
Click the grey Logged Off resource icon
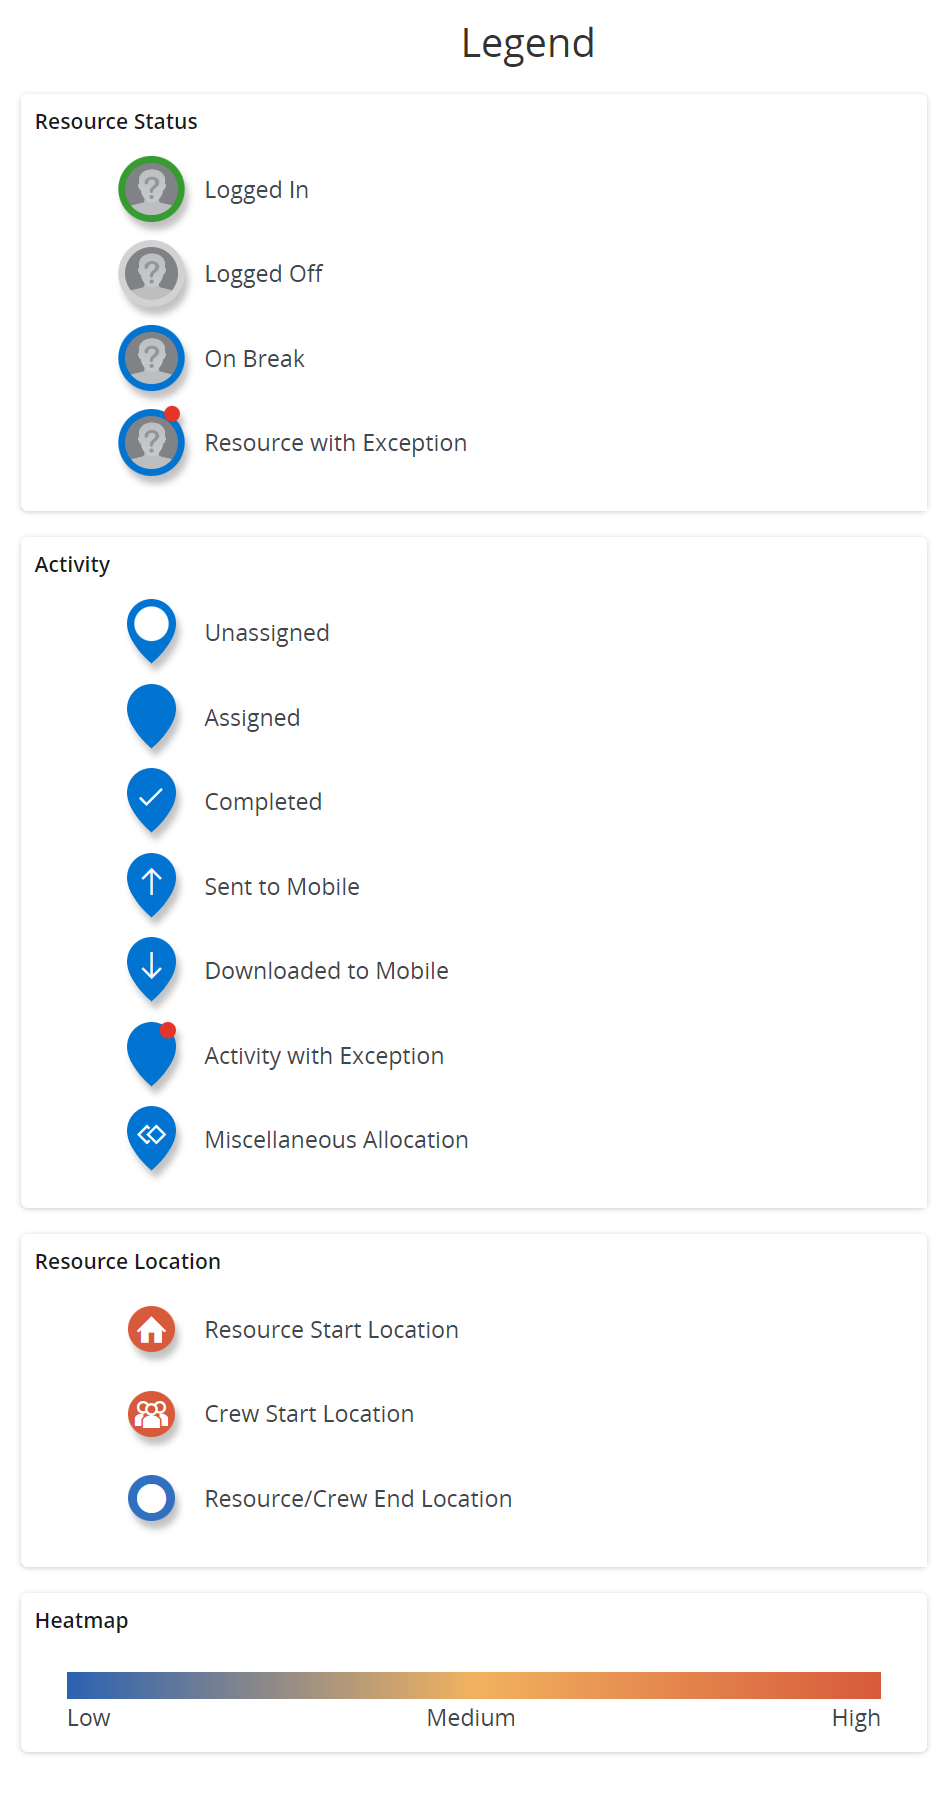[x=151, y=273]
